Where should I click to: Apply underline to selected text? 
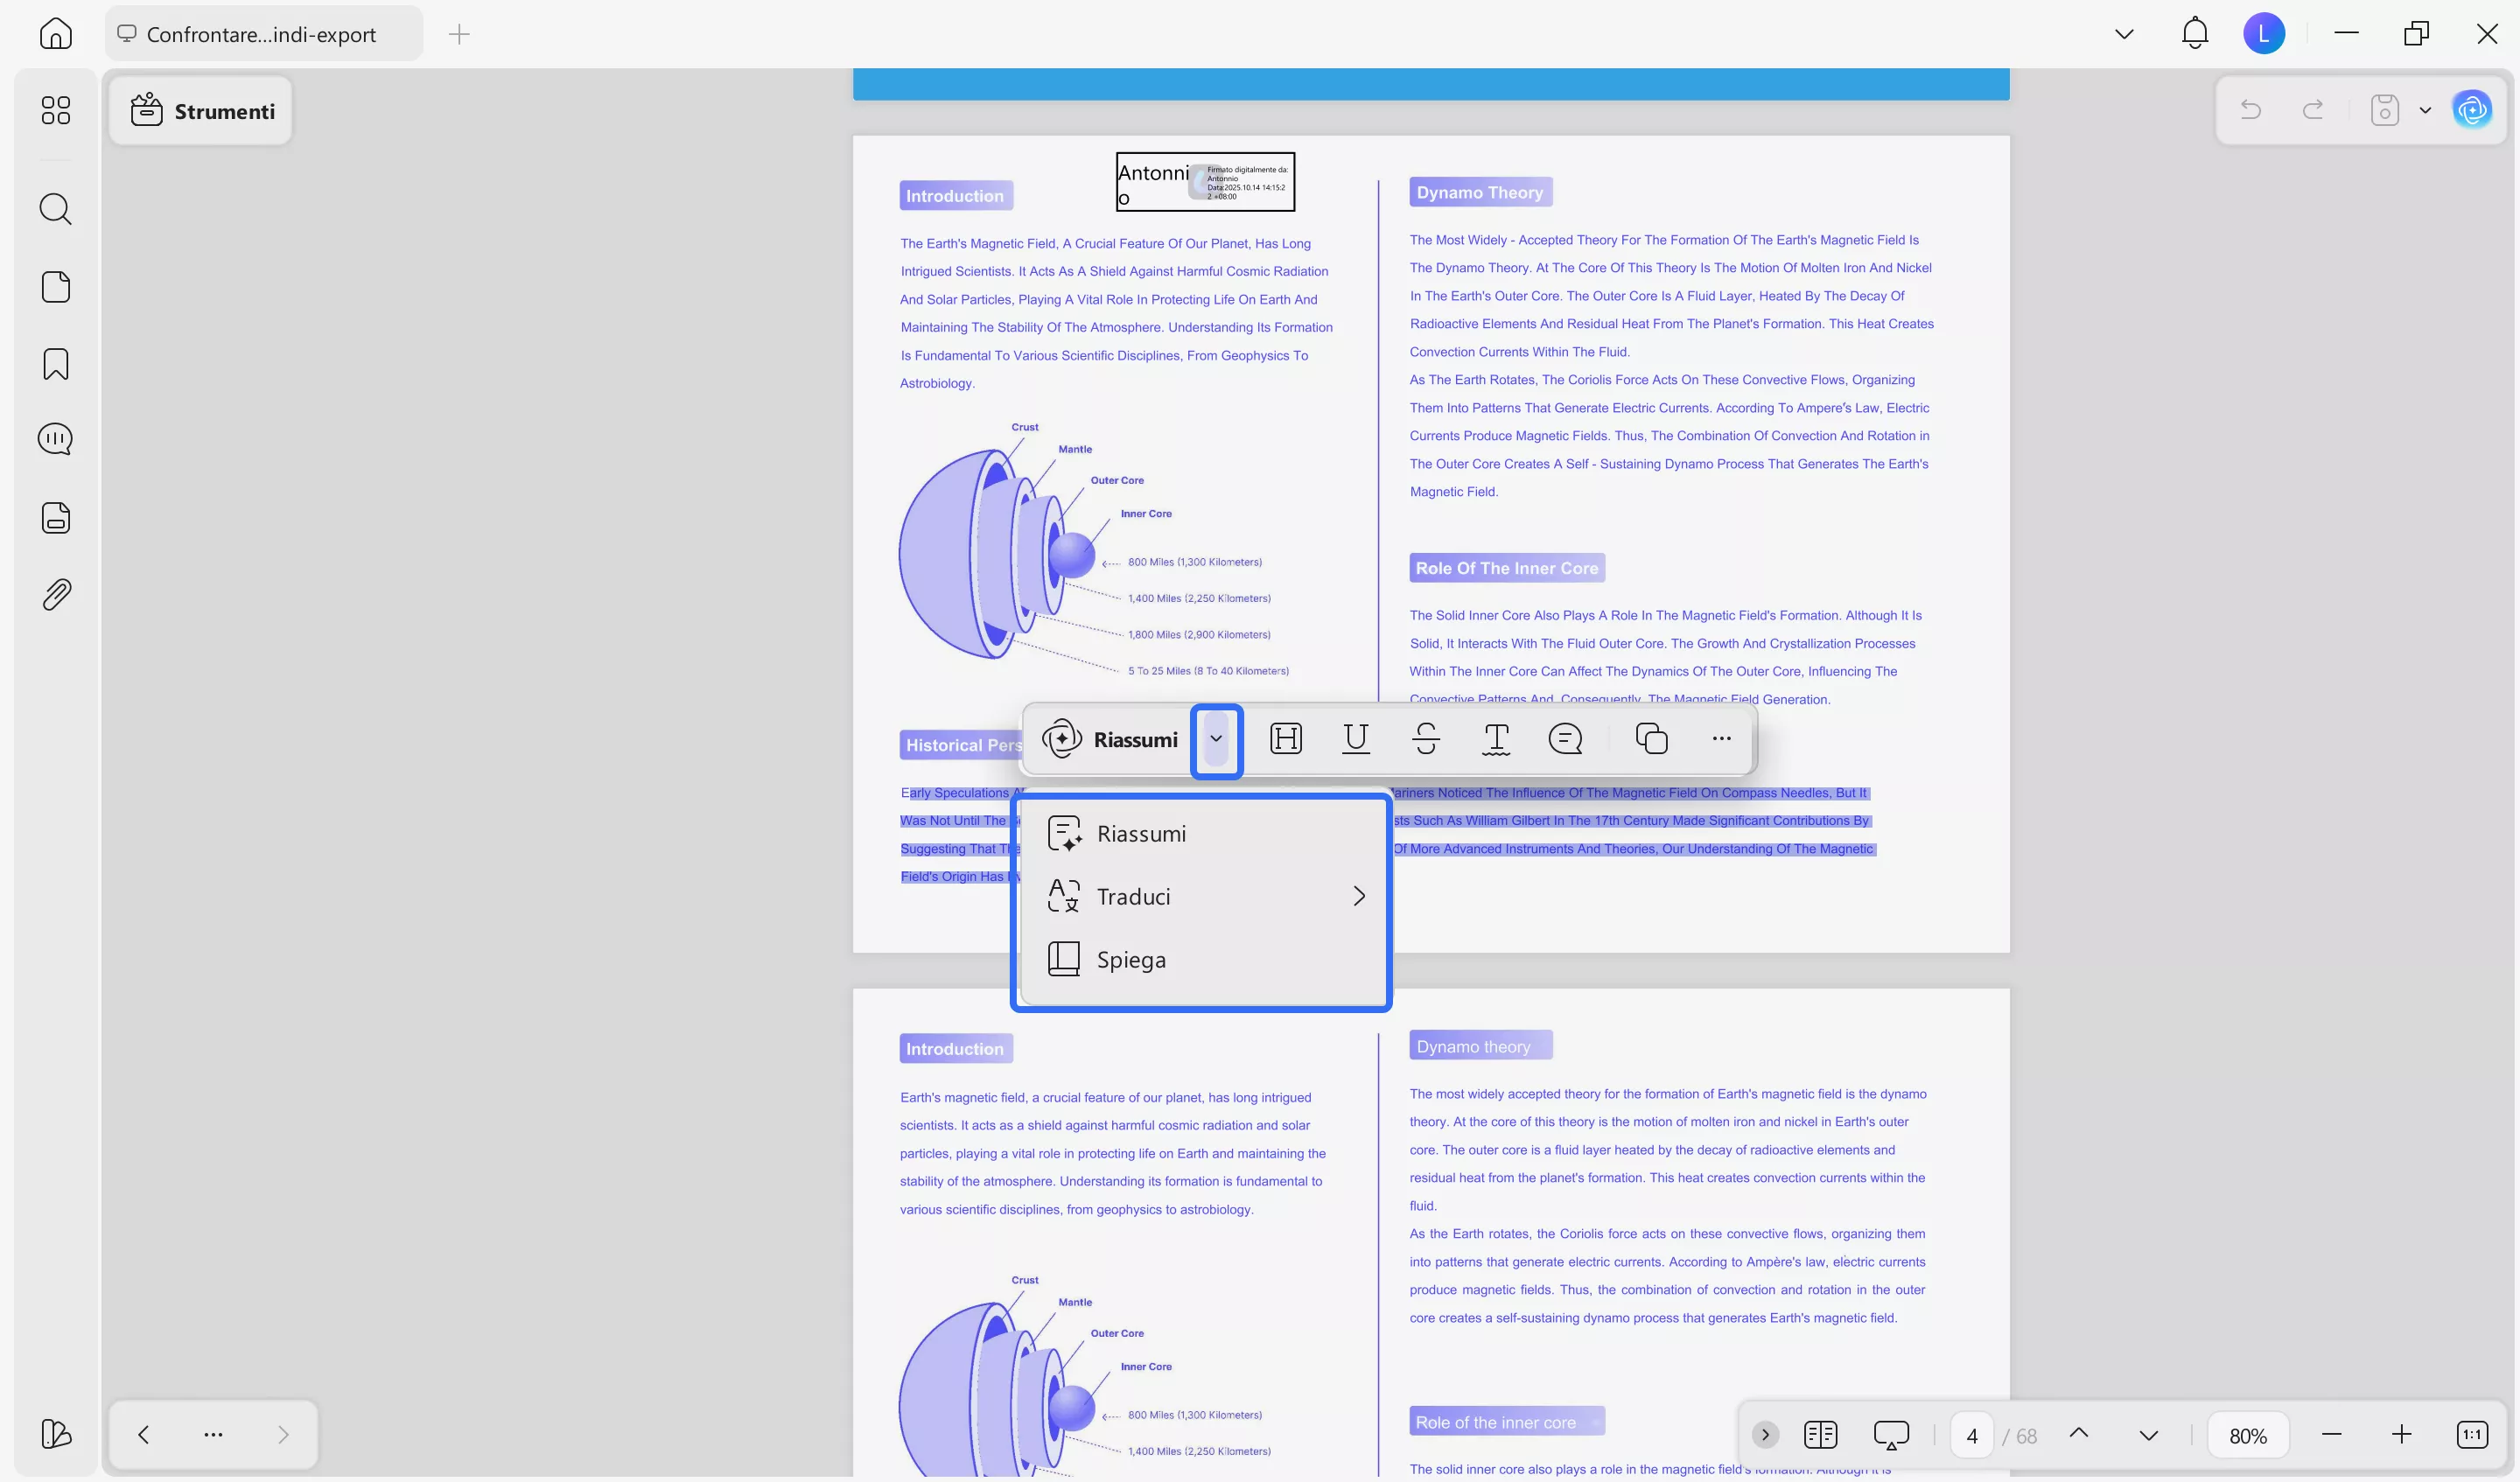[1355, 739]
